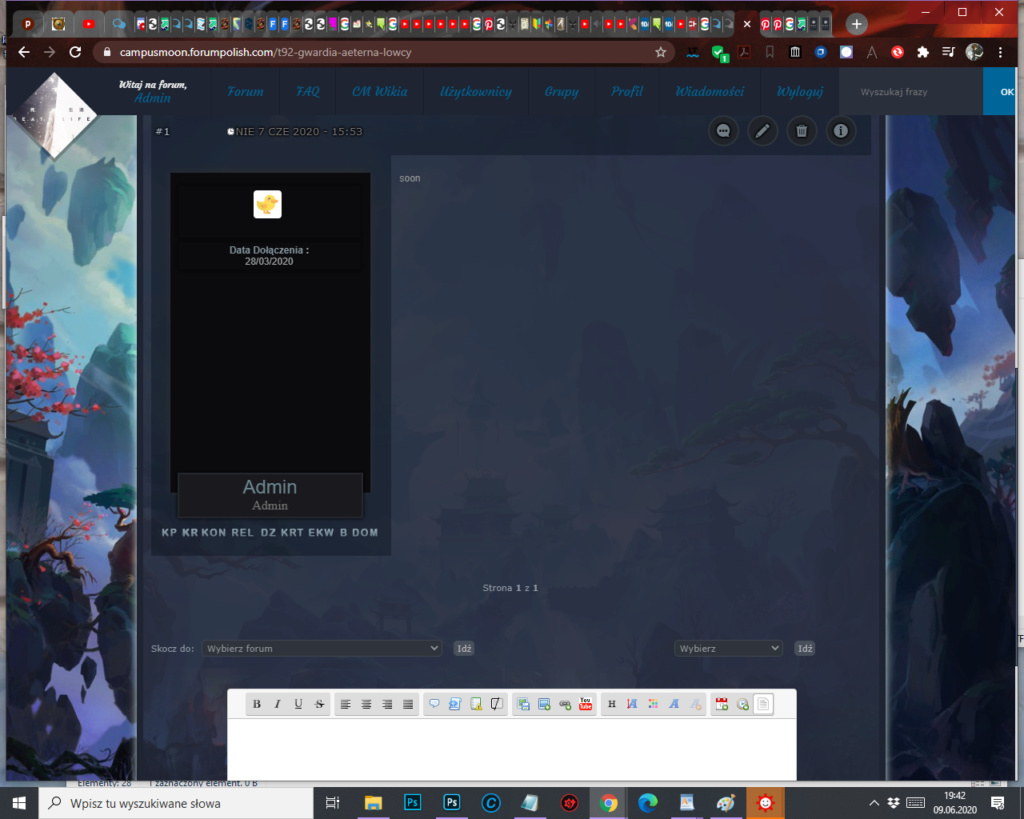Click the heading H button in editor
The width and height of the screenshot is (1024, 819).
pos(612,704)
